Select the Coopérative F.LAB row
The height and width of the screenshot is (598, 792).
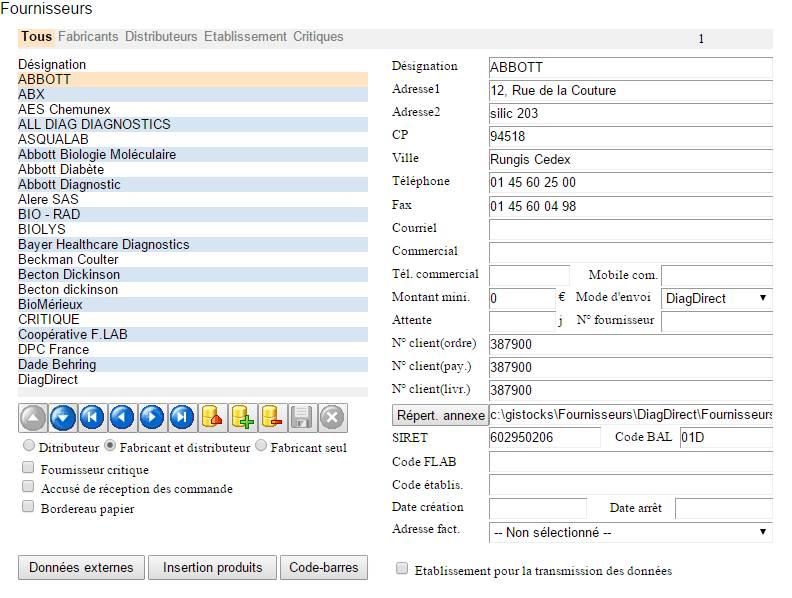(193, 334)
